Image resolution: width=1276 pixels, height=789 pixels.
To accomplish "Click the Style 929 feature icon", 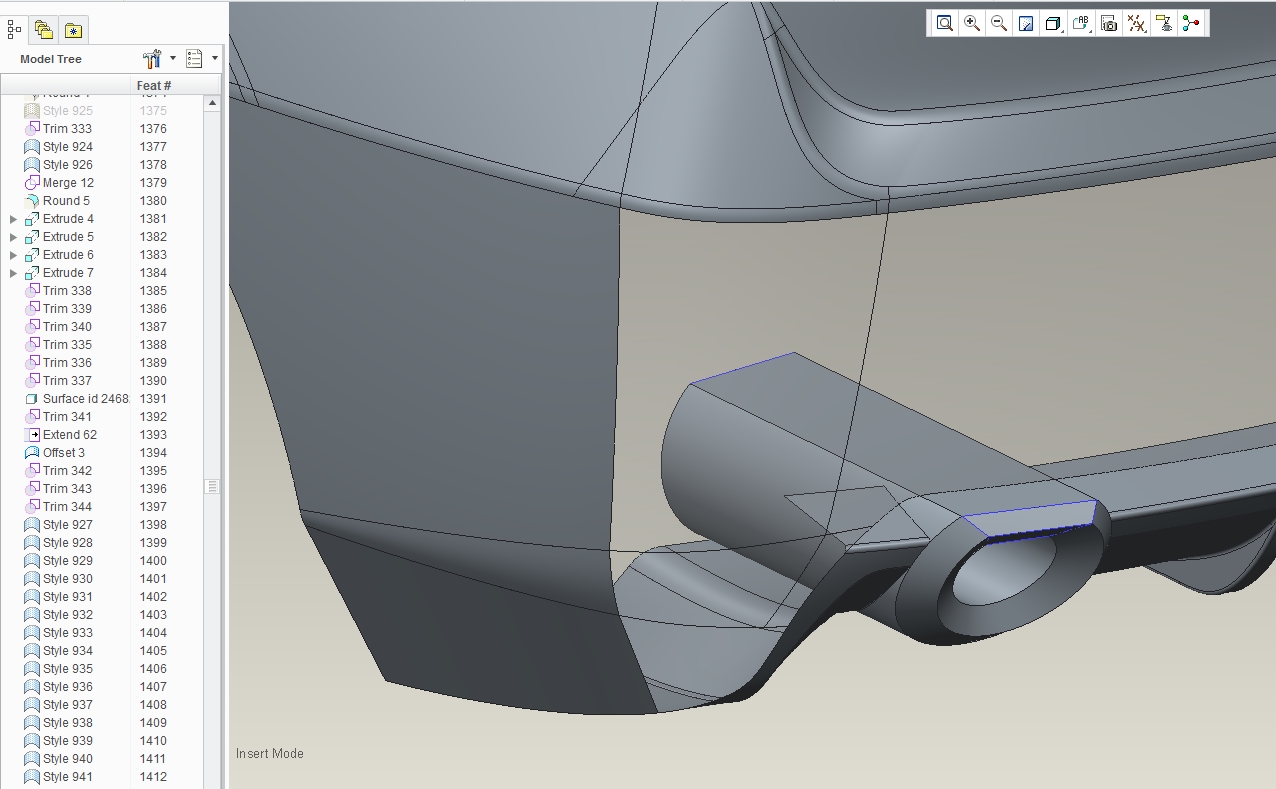I will click(x=32, y=561).
